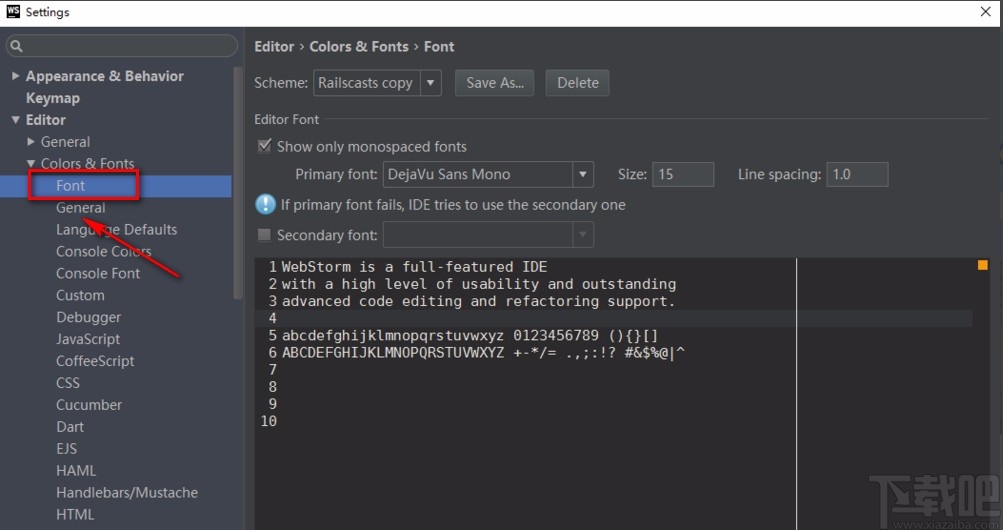1003x530 pixels.
Task: Click the Save As... button
Action: coord(495,83)
